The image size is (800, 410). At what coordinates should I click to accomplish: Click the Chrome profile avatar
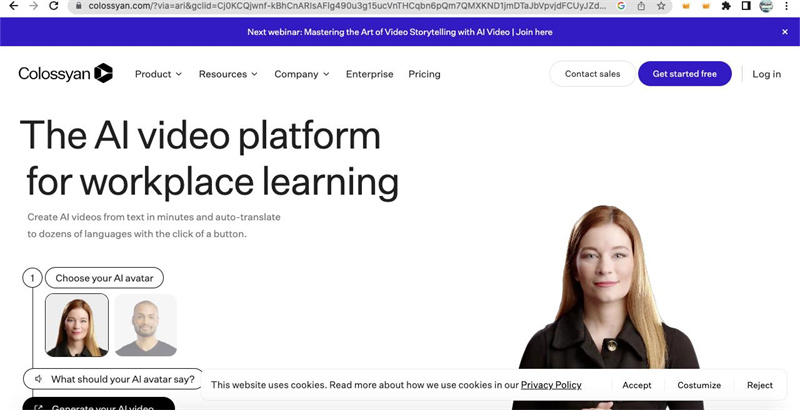(766, 6)
